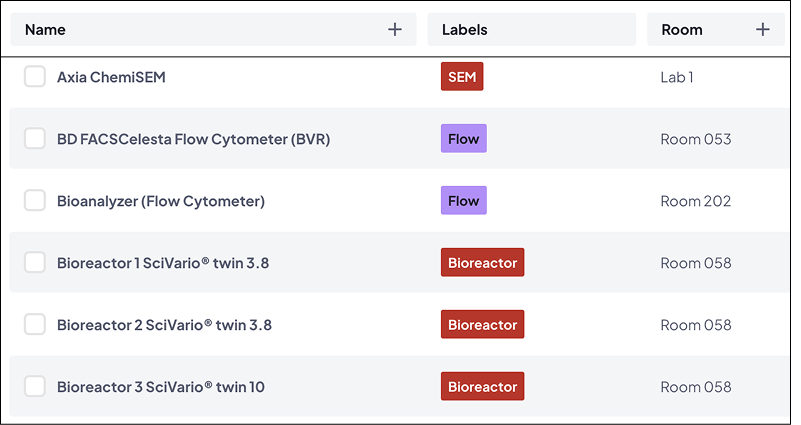The width and height of the screenshot is (801, 425).
Task: Select the BD FACSCelesta Flow Cytometer checkbox
Action: (35, 139)
